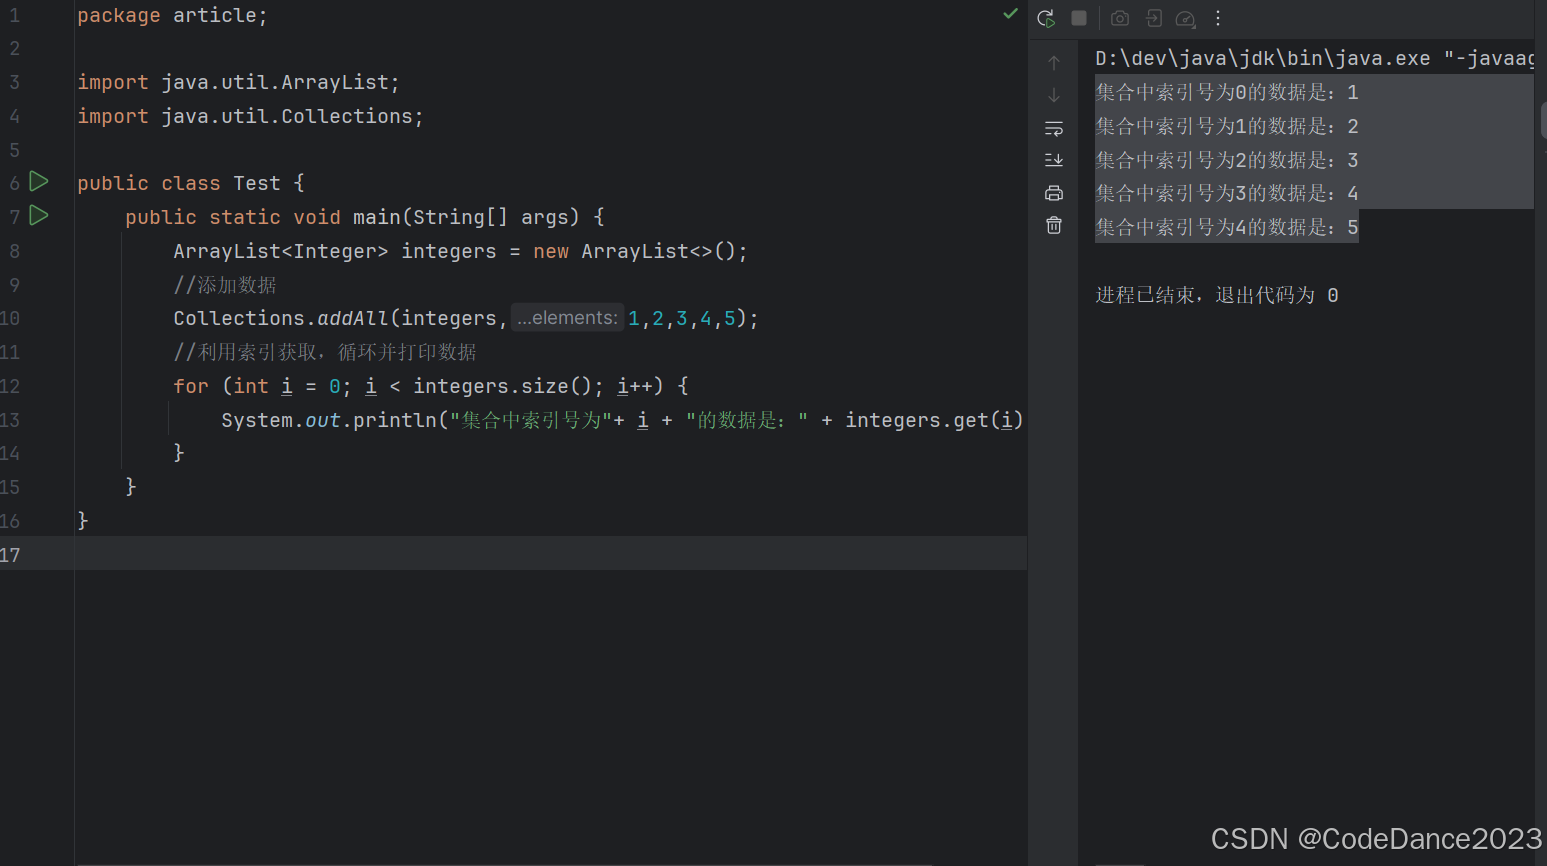1547x866 pixels.
Task: Click the Print console icon
Action: tap(1054, 193)
